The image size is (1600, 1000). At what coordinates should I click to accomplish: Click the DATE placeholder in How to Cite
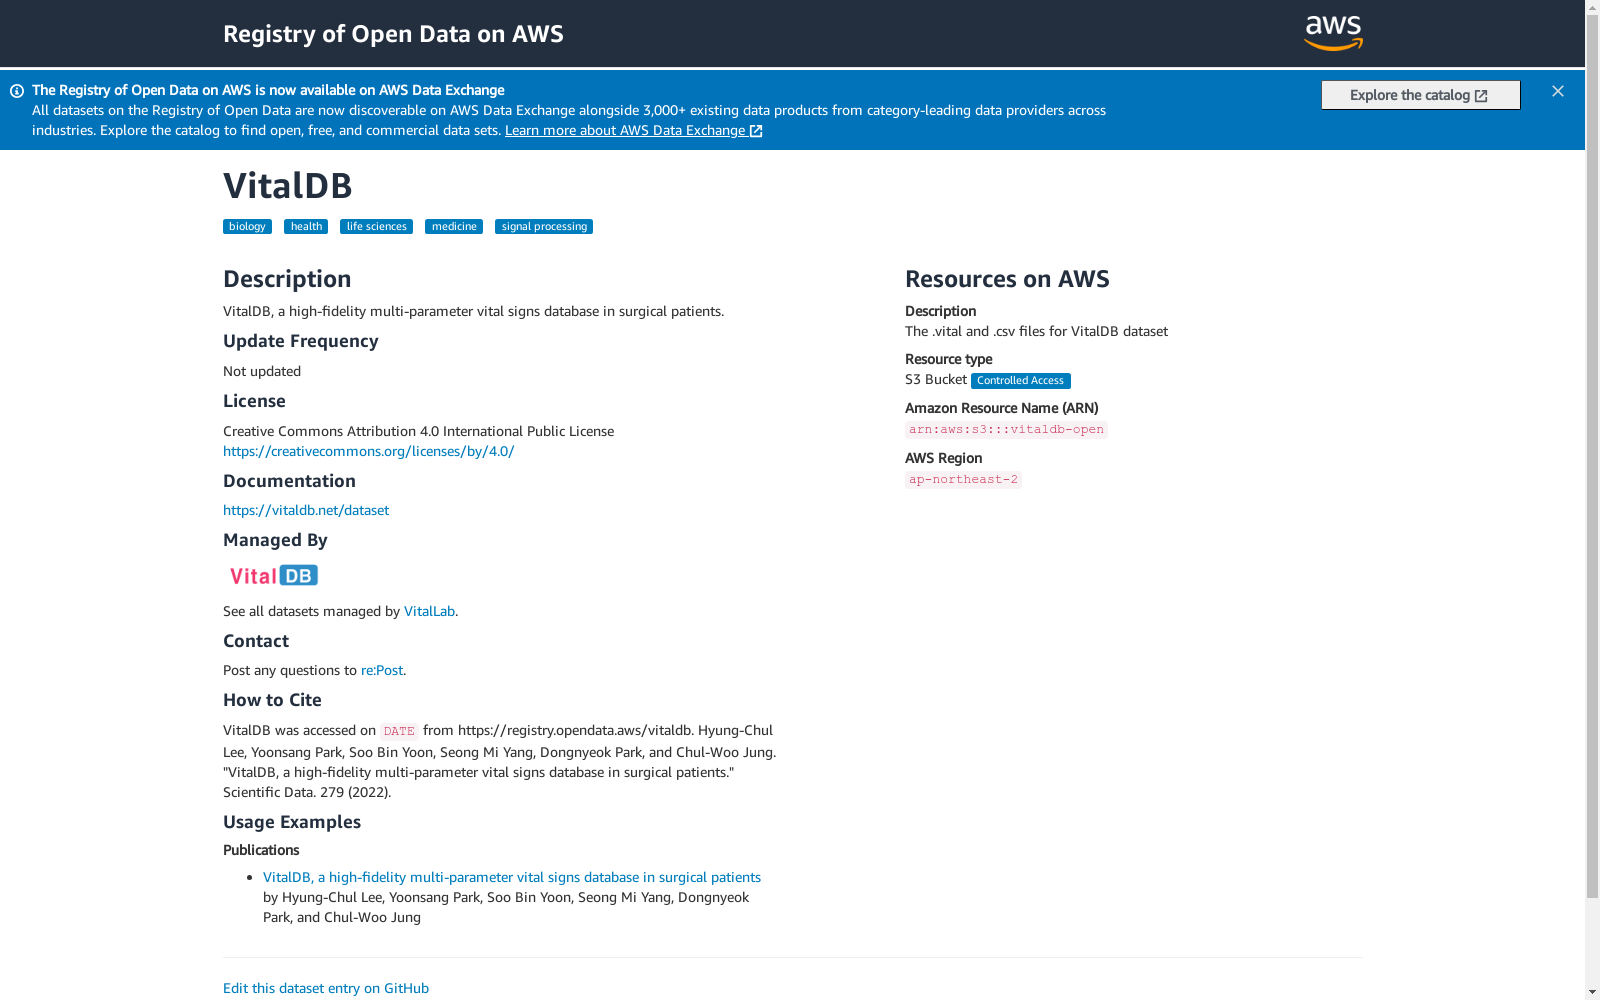click(399, 731)
